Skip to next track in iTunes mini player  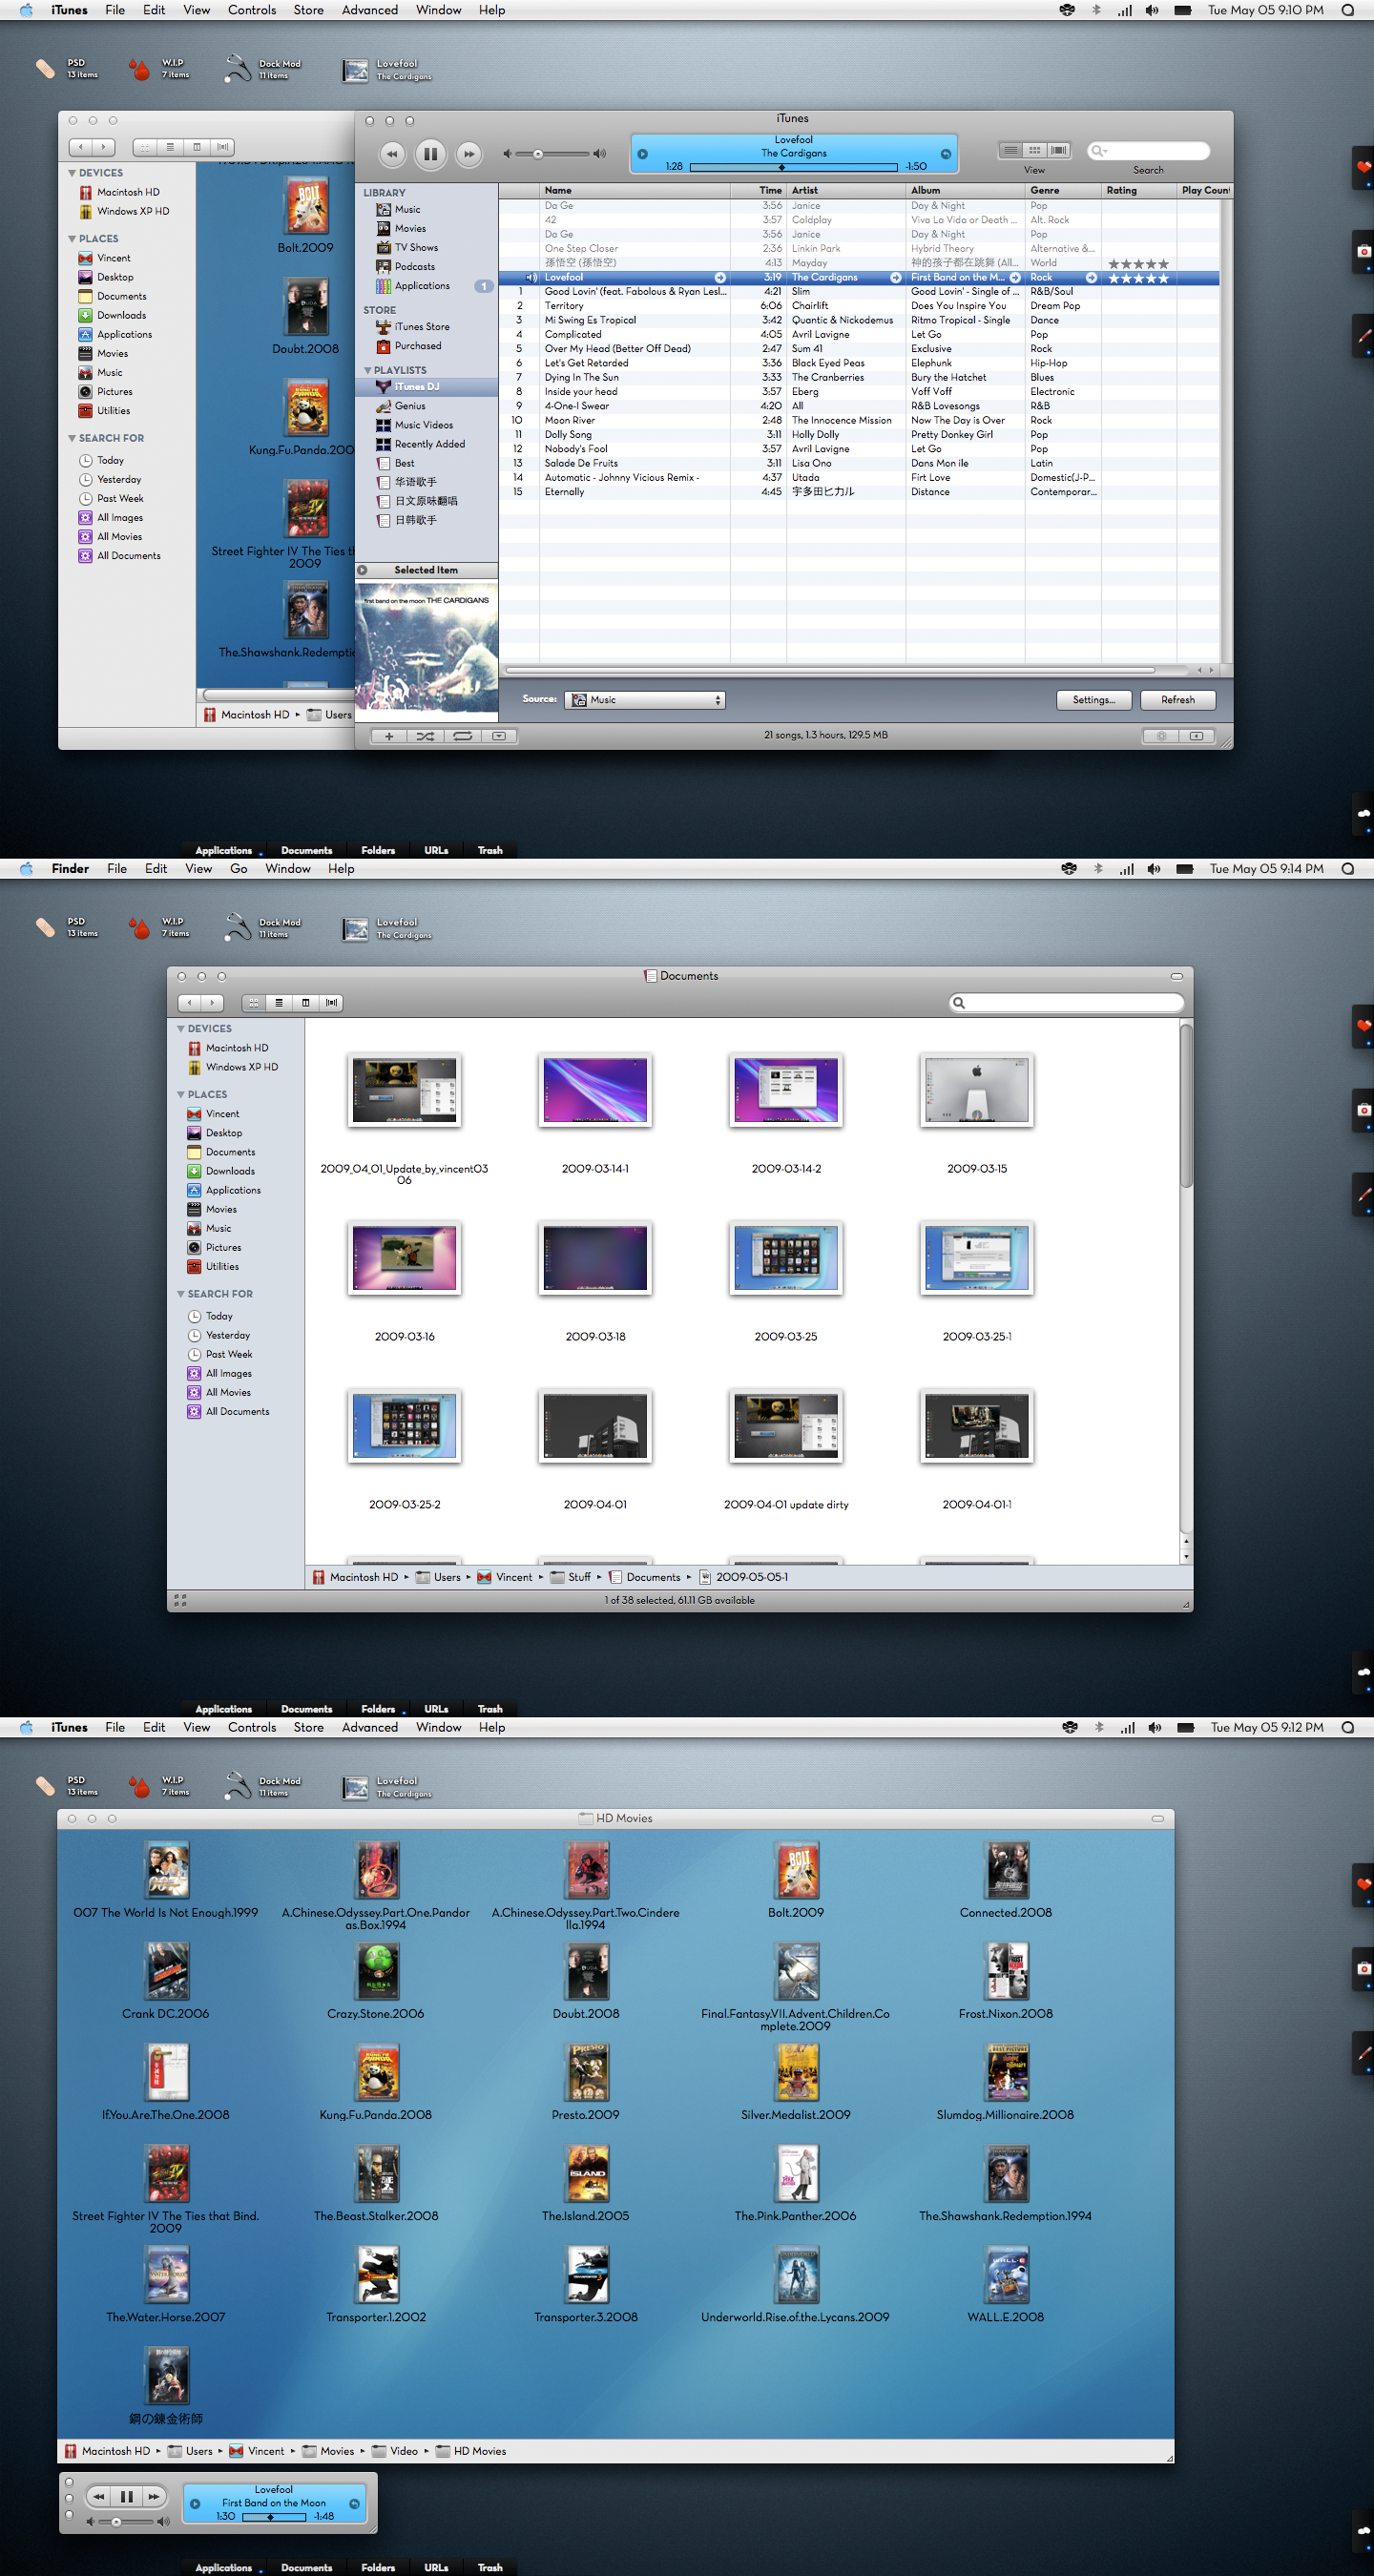tap(153, 2496)
